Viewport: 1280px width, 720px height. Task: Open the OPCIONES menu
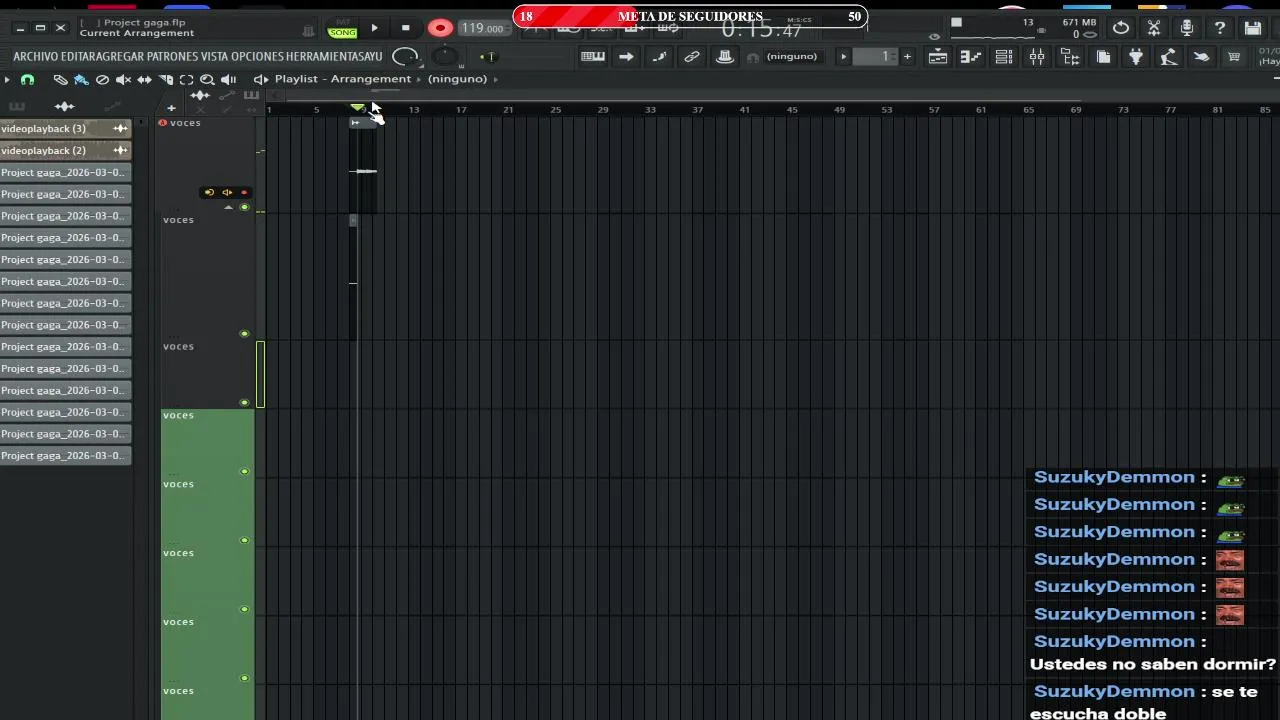click(257, 57)
